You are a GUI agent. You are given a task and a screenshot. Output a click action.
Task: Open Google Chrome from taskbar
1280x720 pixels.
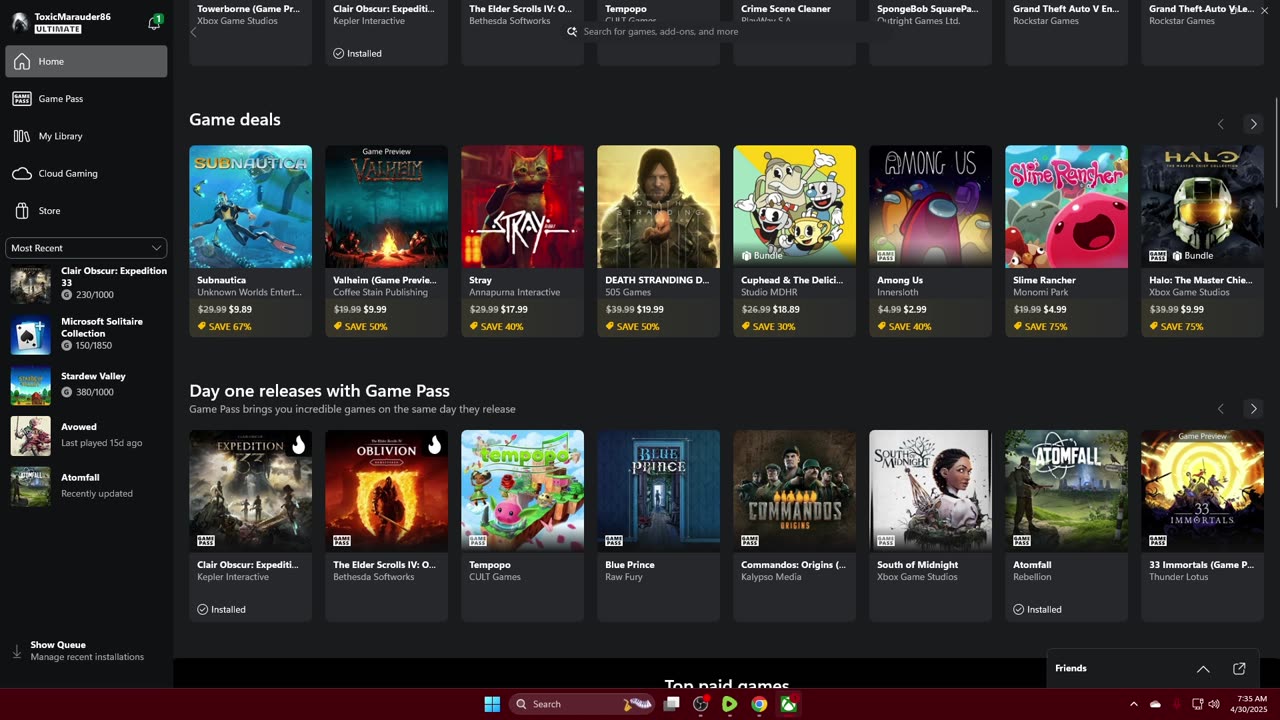coord(759,704)
